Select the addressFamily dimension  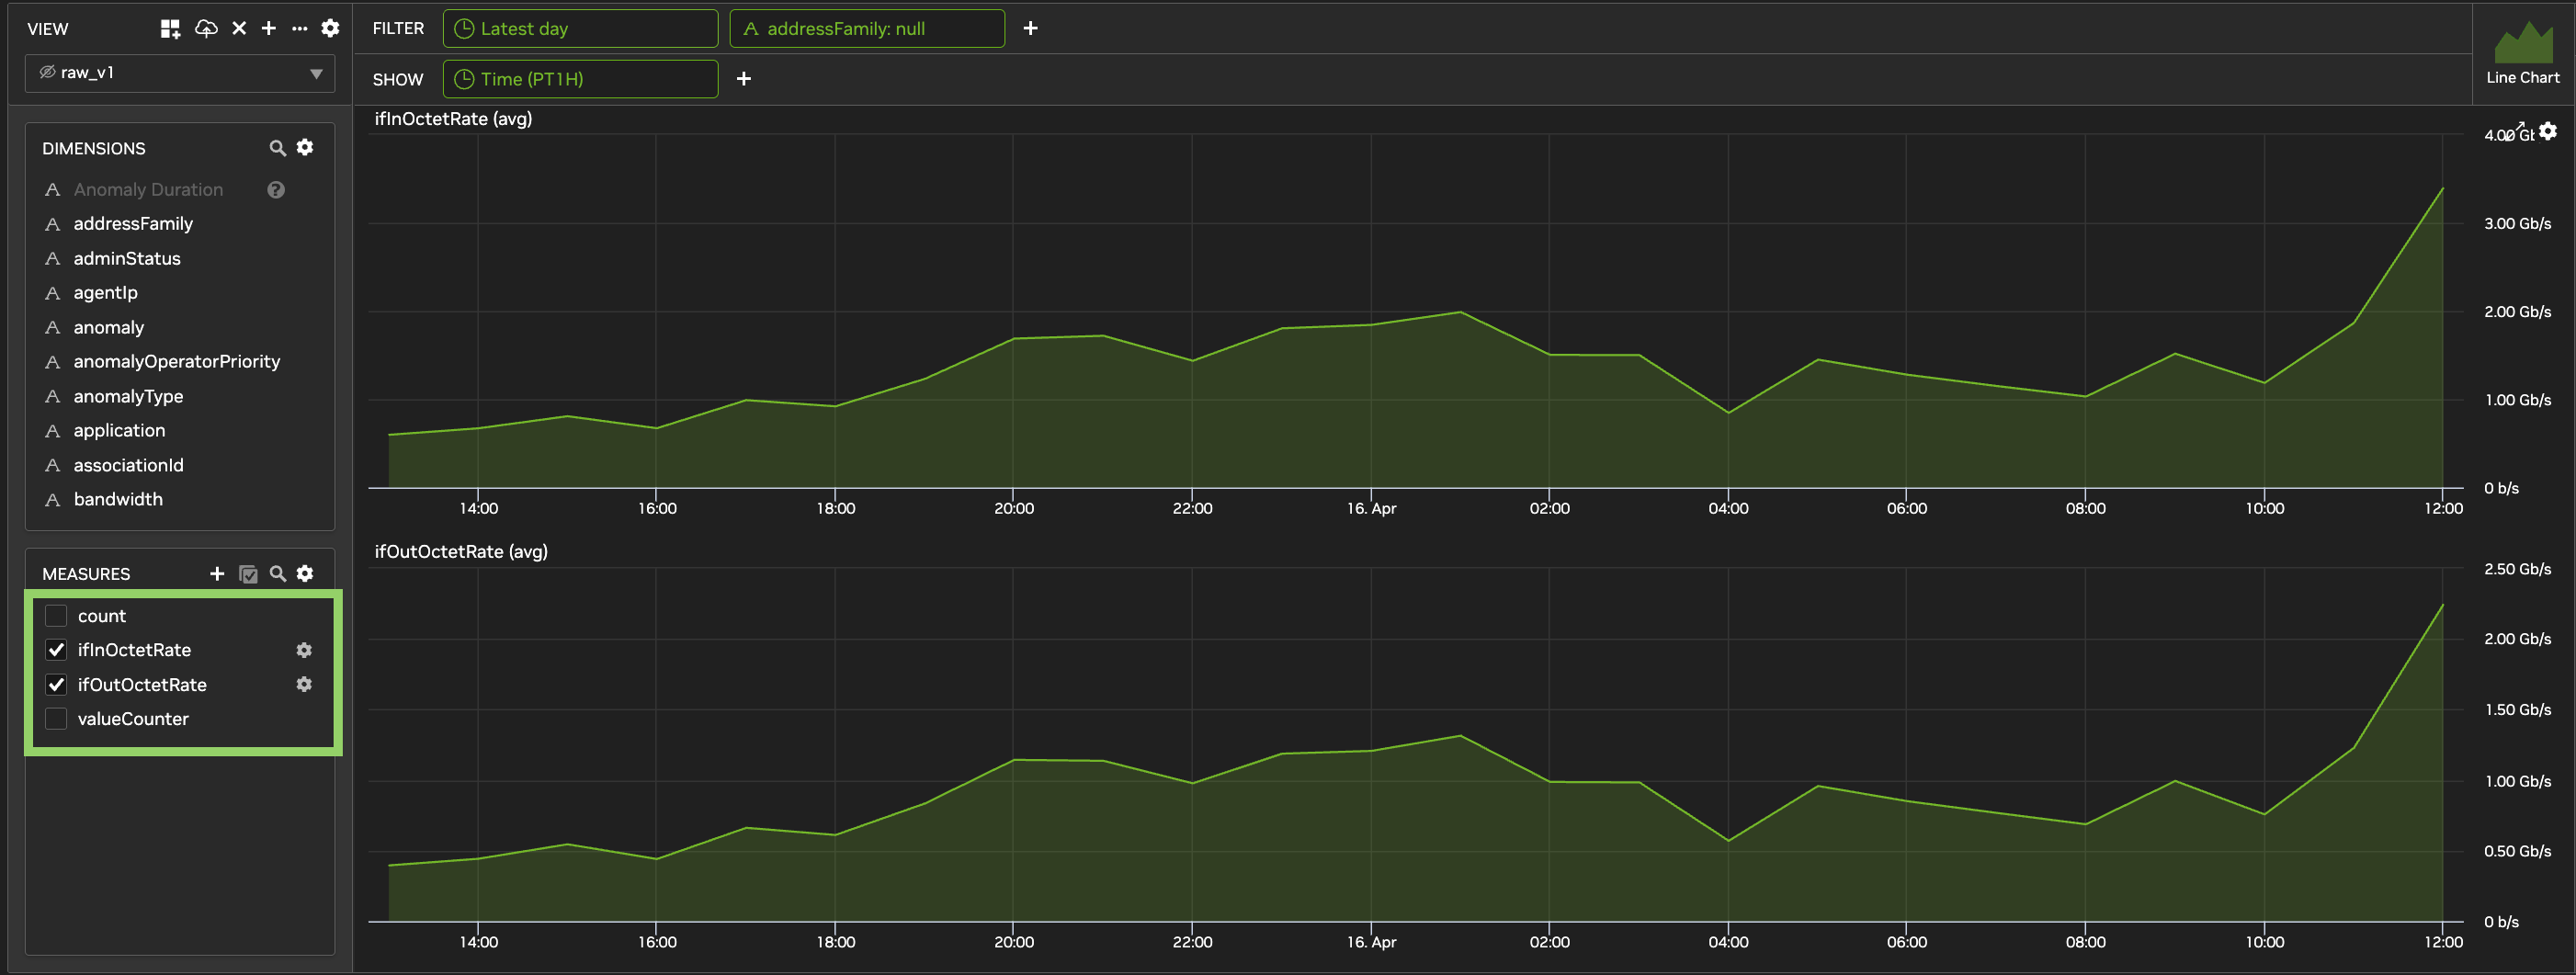(x=133, y=224)
